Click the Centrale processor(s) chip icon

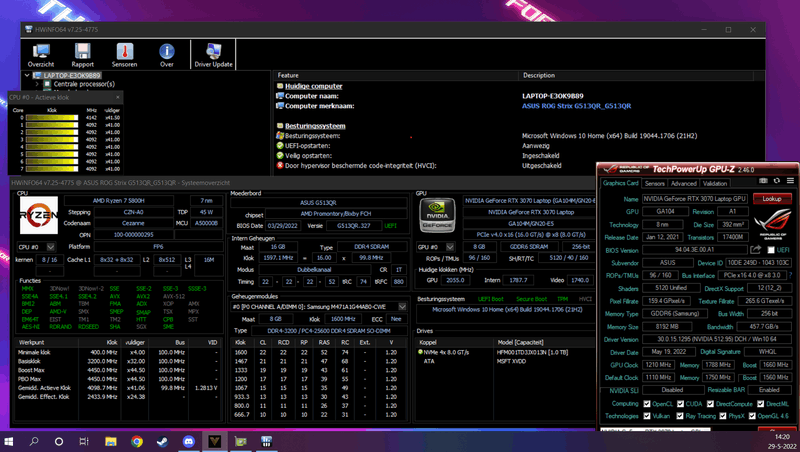47,84
